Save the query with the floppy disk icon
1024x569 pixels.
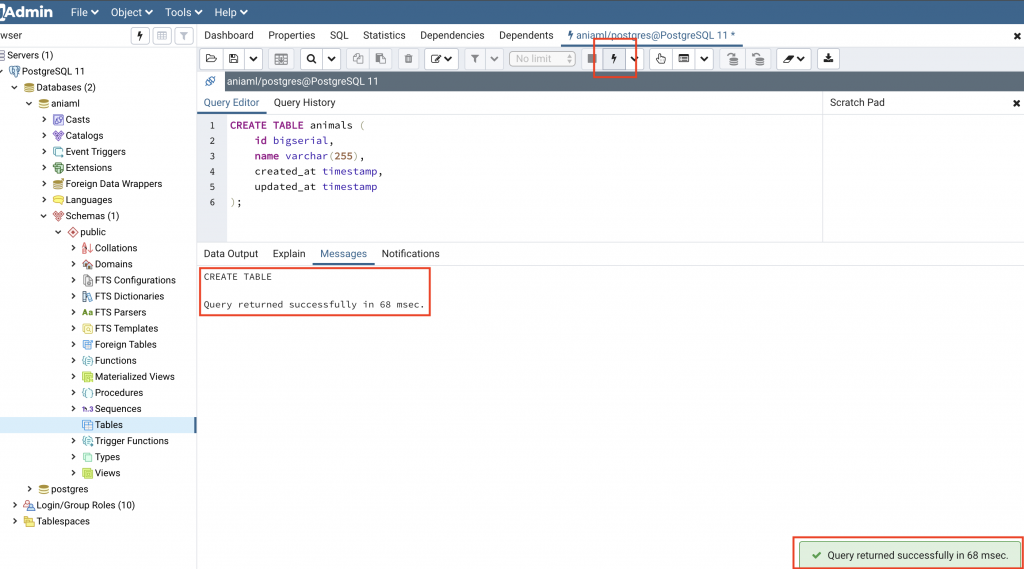click(x=233, y=59)
